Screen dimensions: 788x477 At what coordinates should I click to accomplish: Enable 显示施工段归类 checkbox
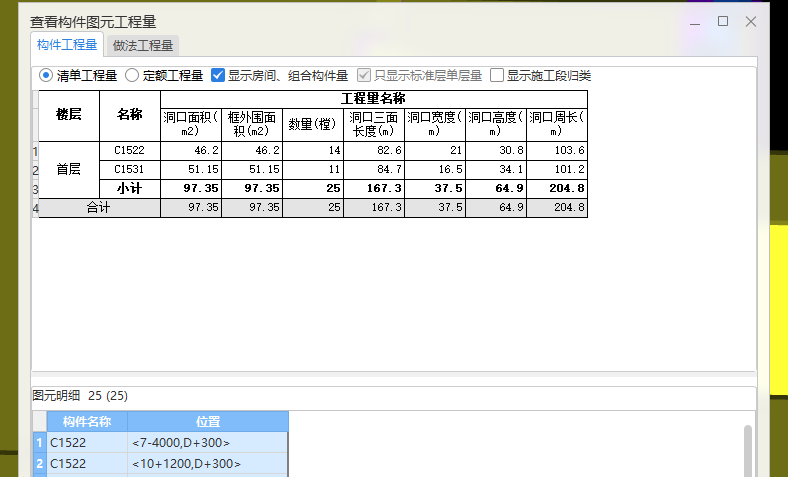tap(497, 75)
